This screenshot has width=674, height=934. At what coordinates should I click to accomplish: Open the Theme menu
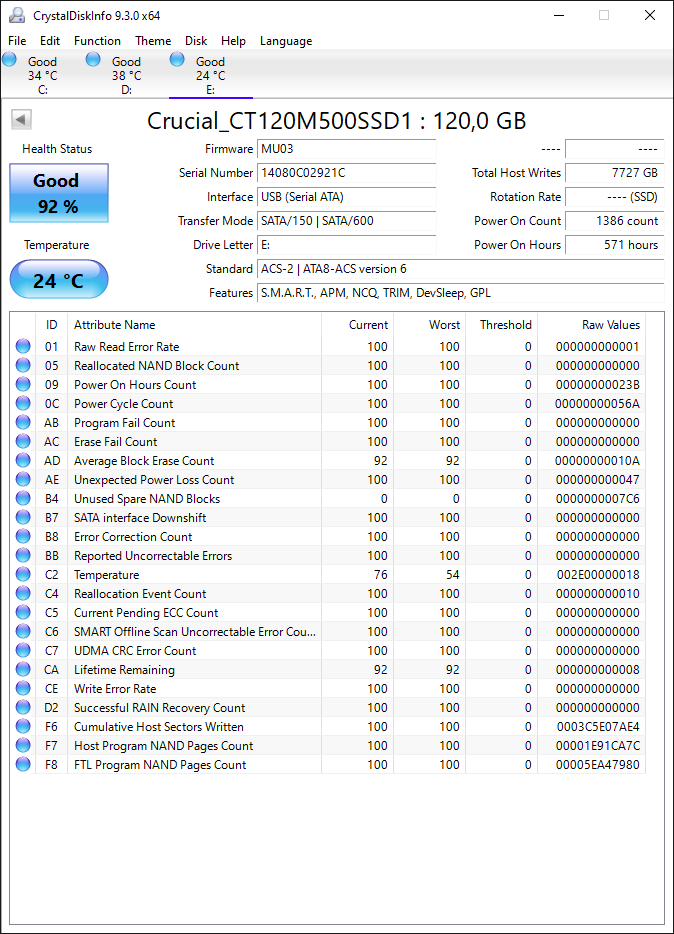click(153, 41)
